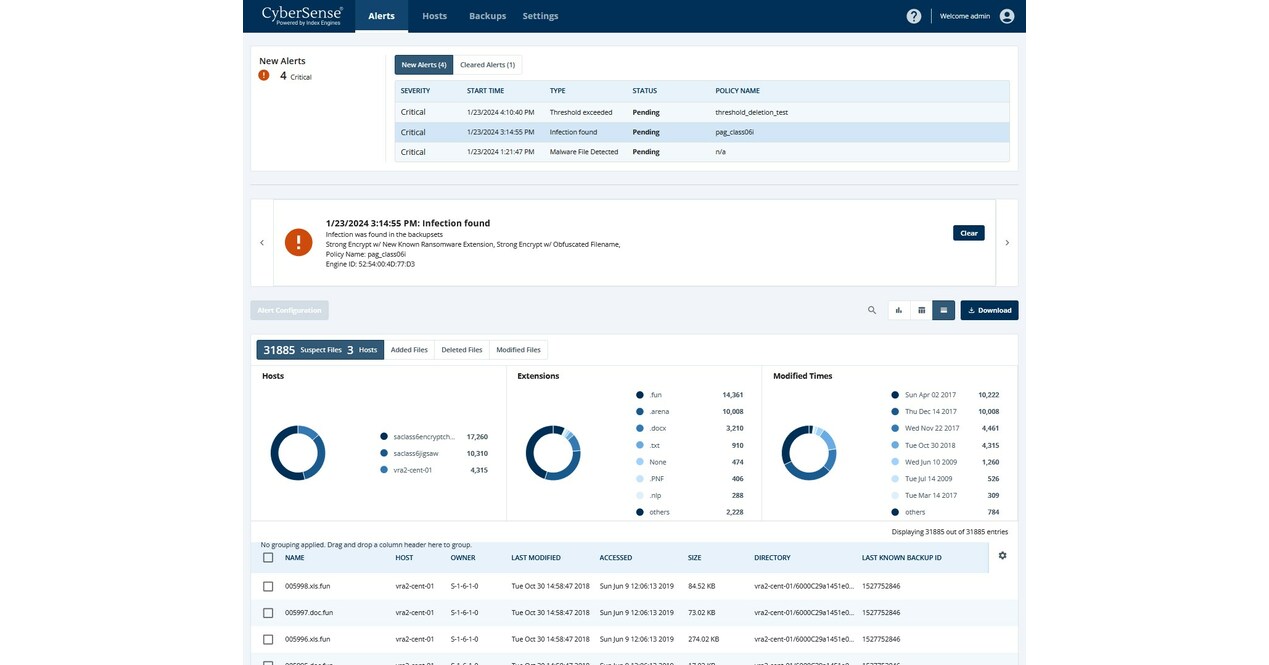Viewport: 1269px width, 665px height.
Task: Expand the next alert with right chevron
Action: (x=1007, y=242)
